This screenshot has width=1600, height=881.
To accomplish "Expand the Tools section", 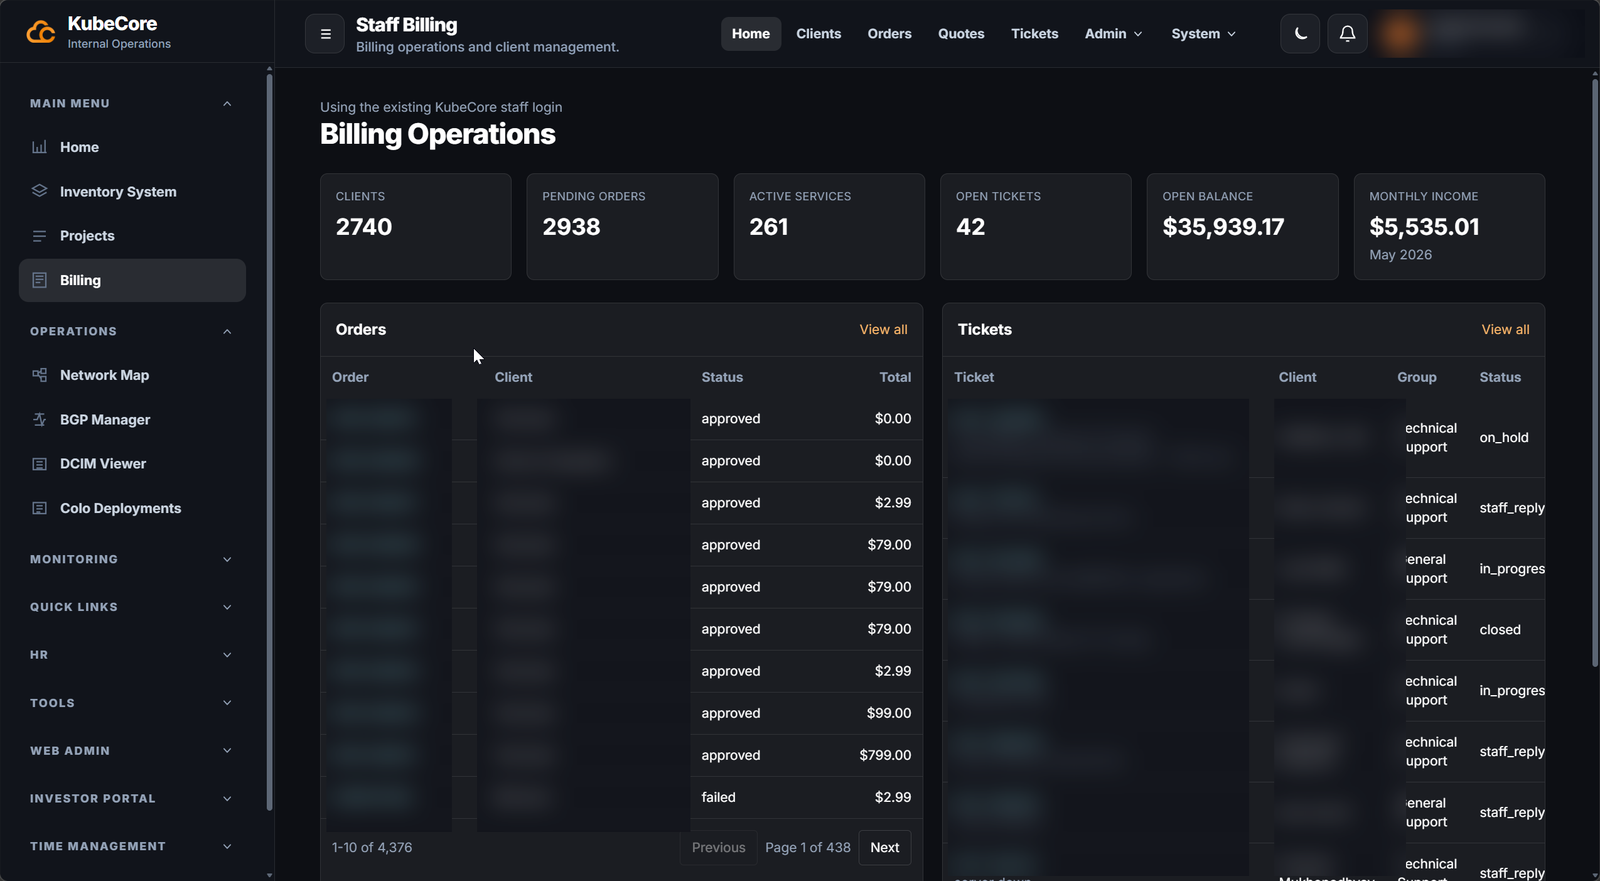I will point(227,703).
